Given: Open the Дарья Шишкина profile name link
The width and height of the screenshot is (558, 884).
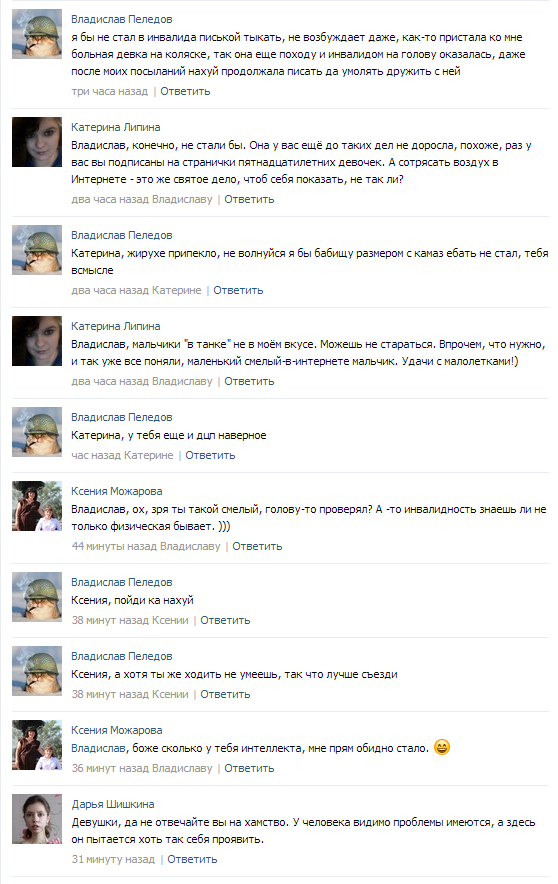Looking at the screenshot, I should 113,804.
